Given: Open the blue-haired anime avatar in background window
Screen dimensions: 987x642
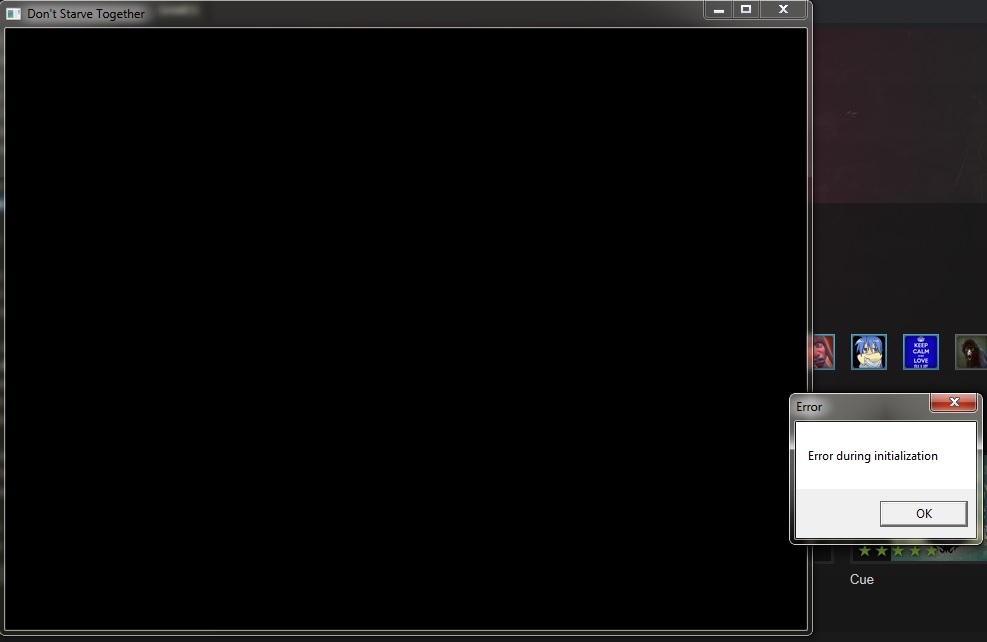Looking at the screenshot, I should point(869,352).
